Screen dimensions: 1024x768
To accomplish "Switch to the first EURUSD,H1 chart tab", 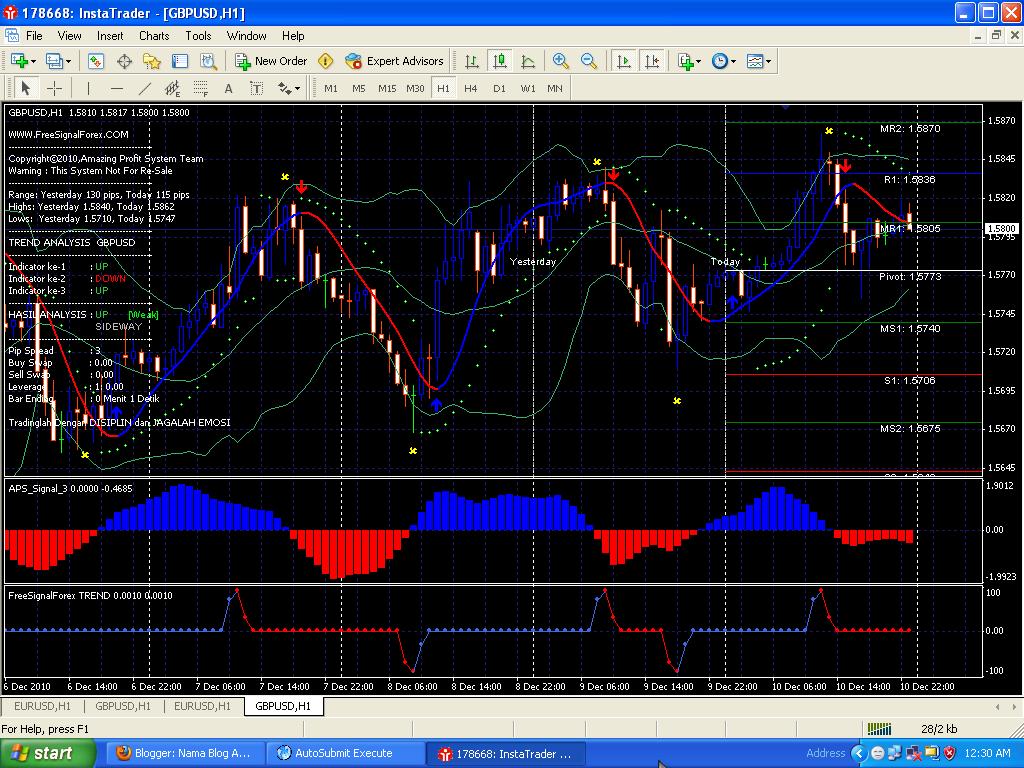I will click(42, 706).
